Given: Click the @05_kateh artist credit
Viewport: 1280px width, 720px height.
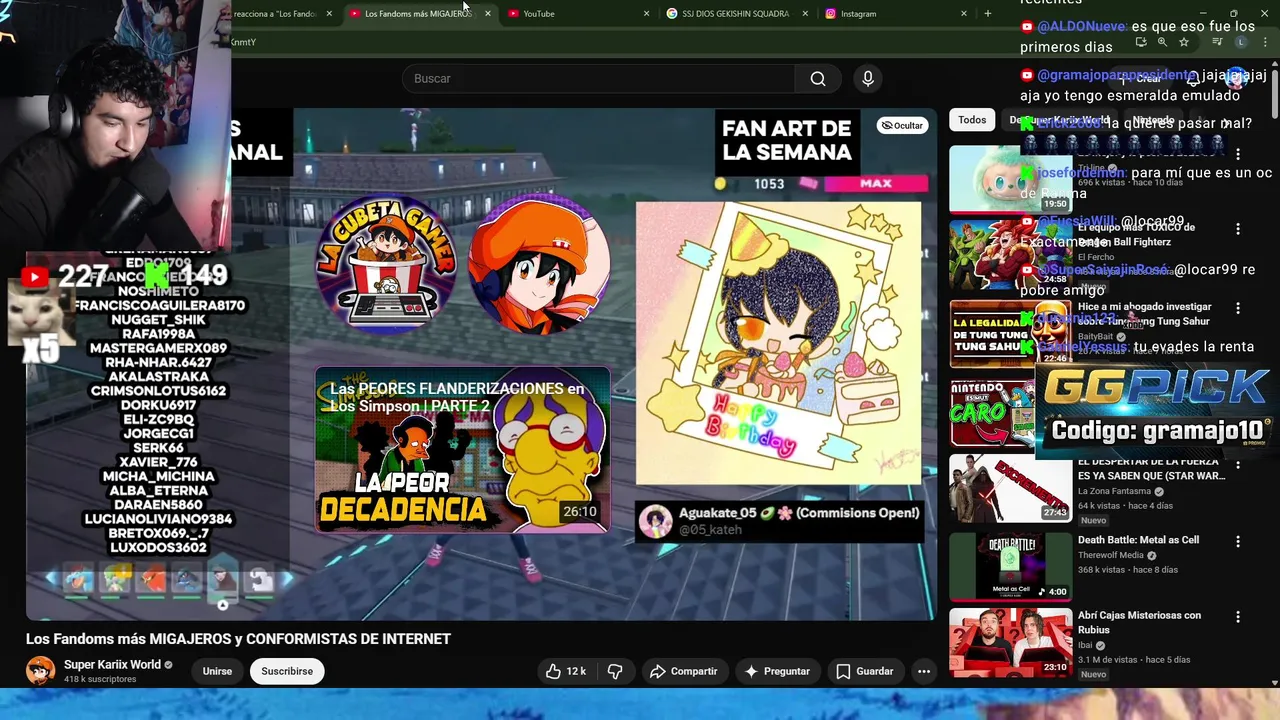Looking at the screenshot, I should [710, 530].
